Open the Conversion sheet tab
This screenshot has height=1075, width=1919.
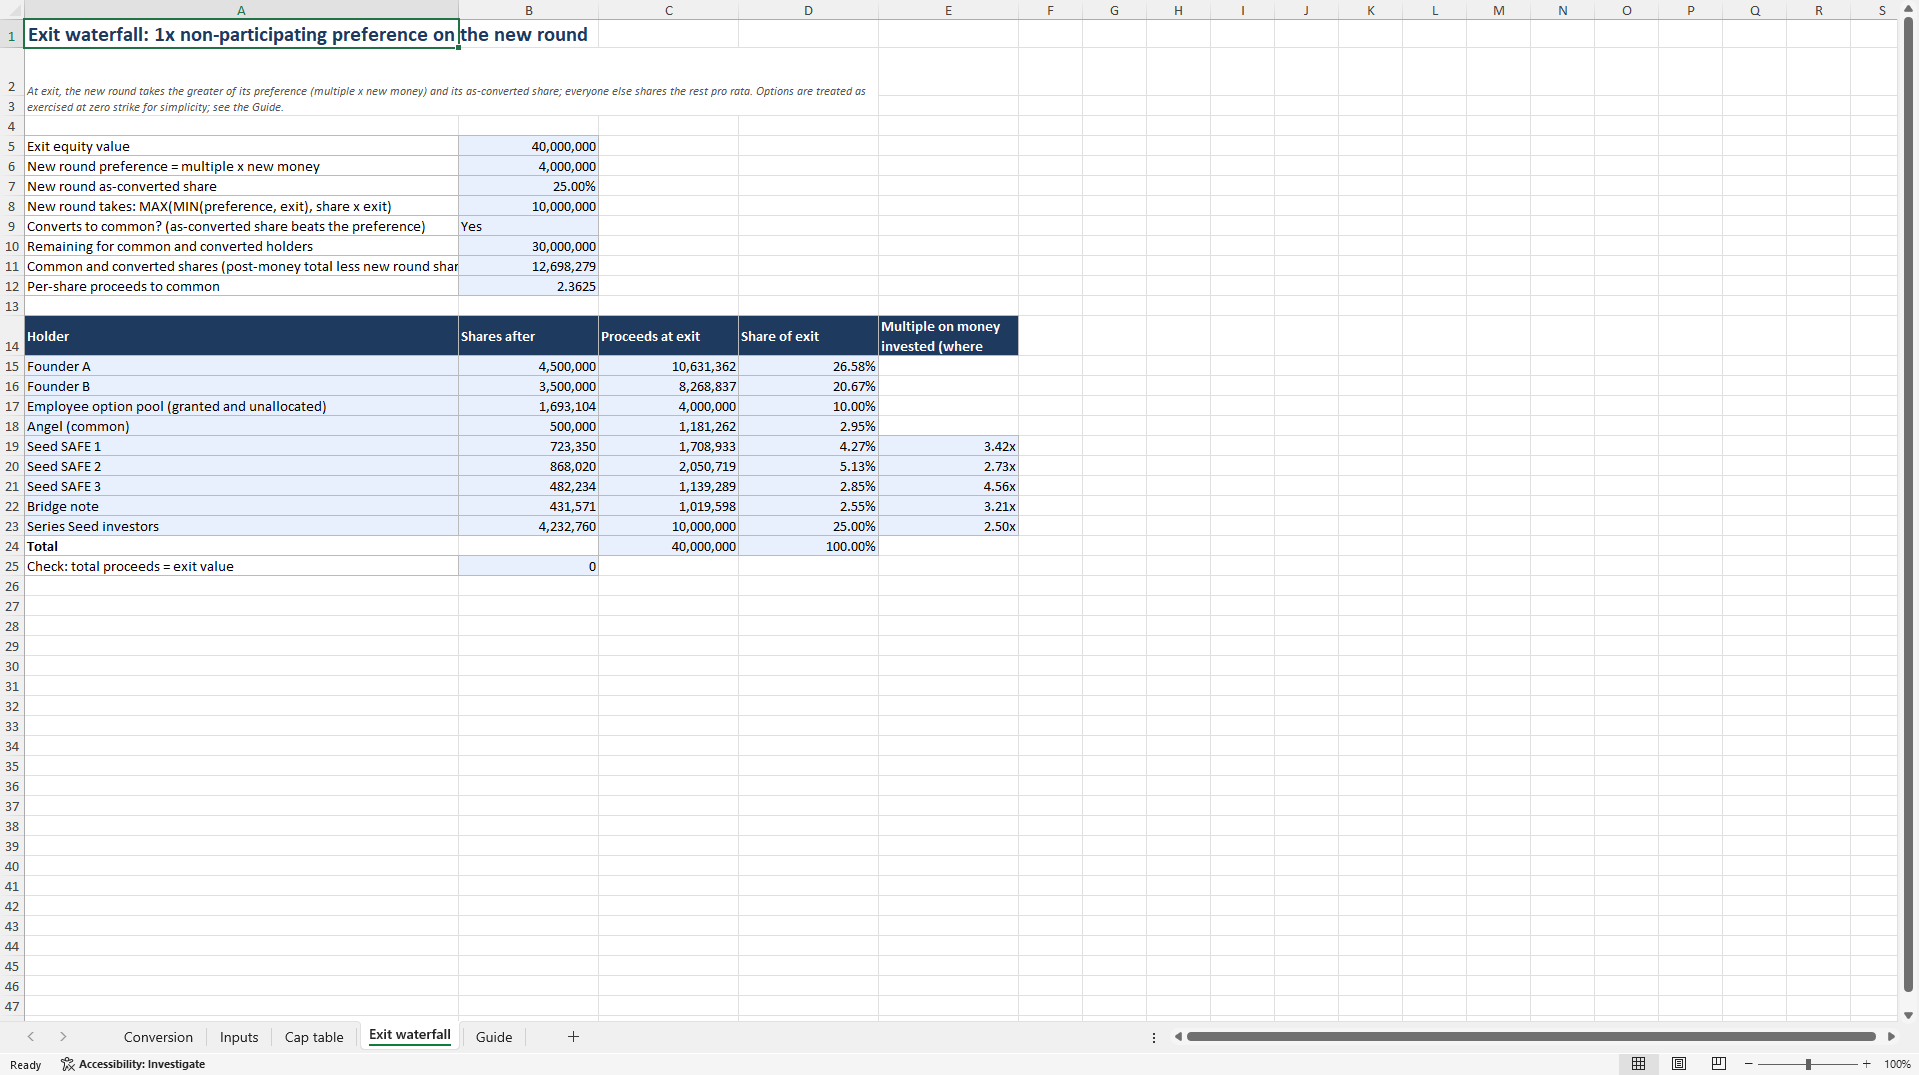click(158, 1037)
